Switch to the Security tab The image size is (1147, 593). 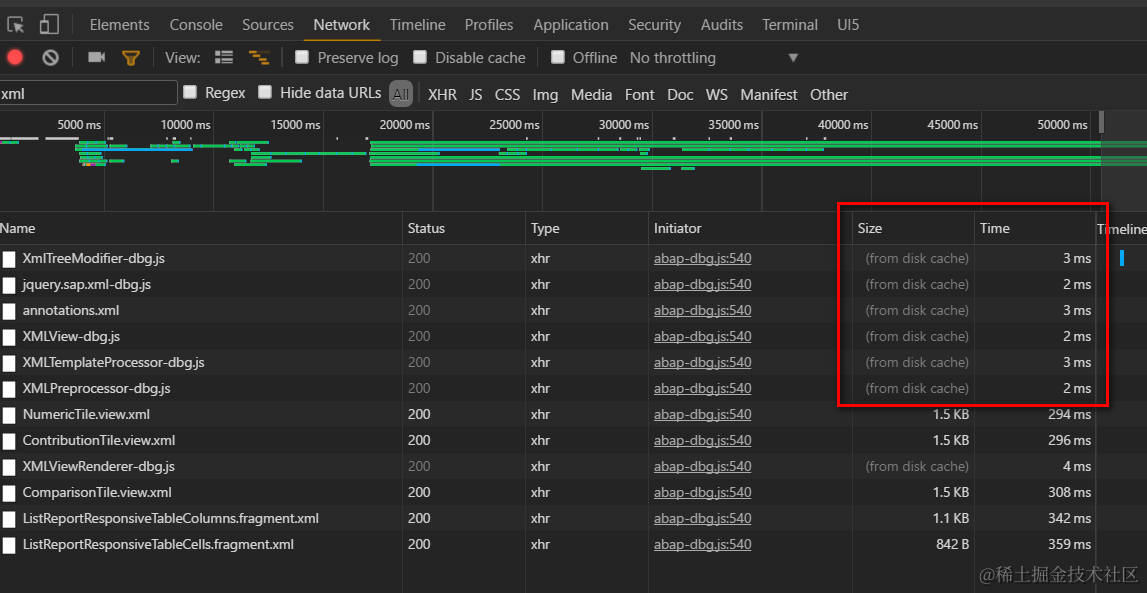pyautogui.click(x=655, y=25)
